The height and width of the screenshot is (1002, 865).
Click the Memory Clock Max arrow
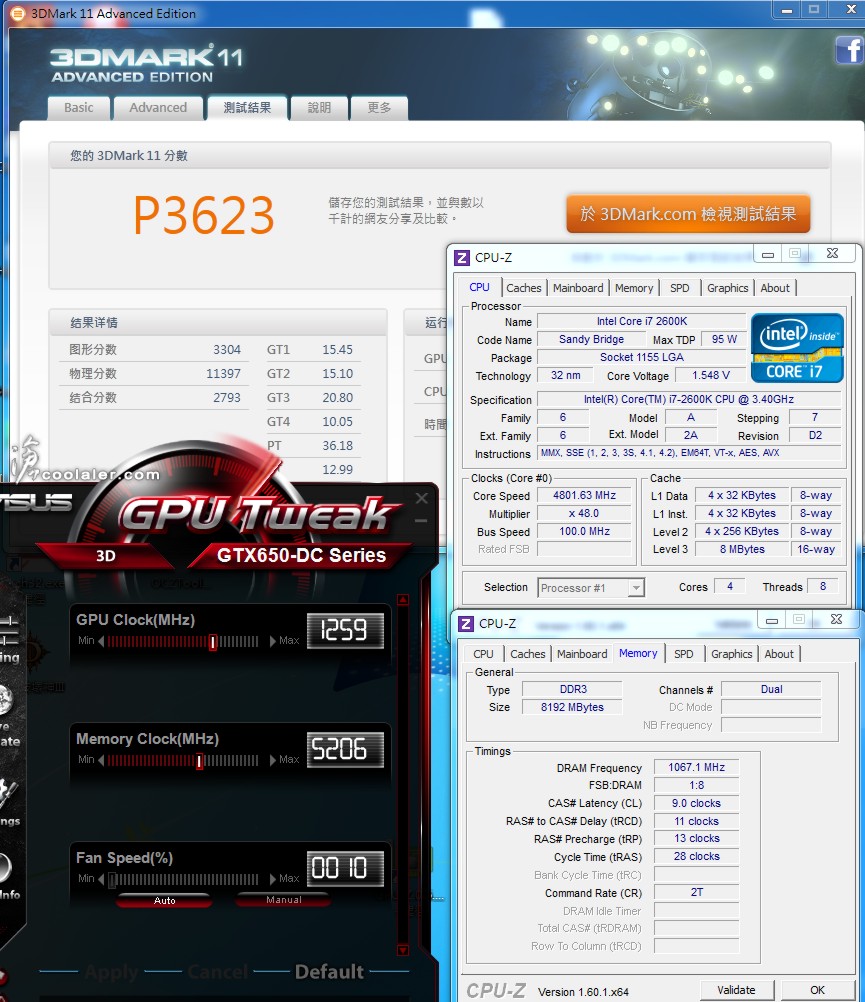pyautogui.click(x=273, y=760)
